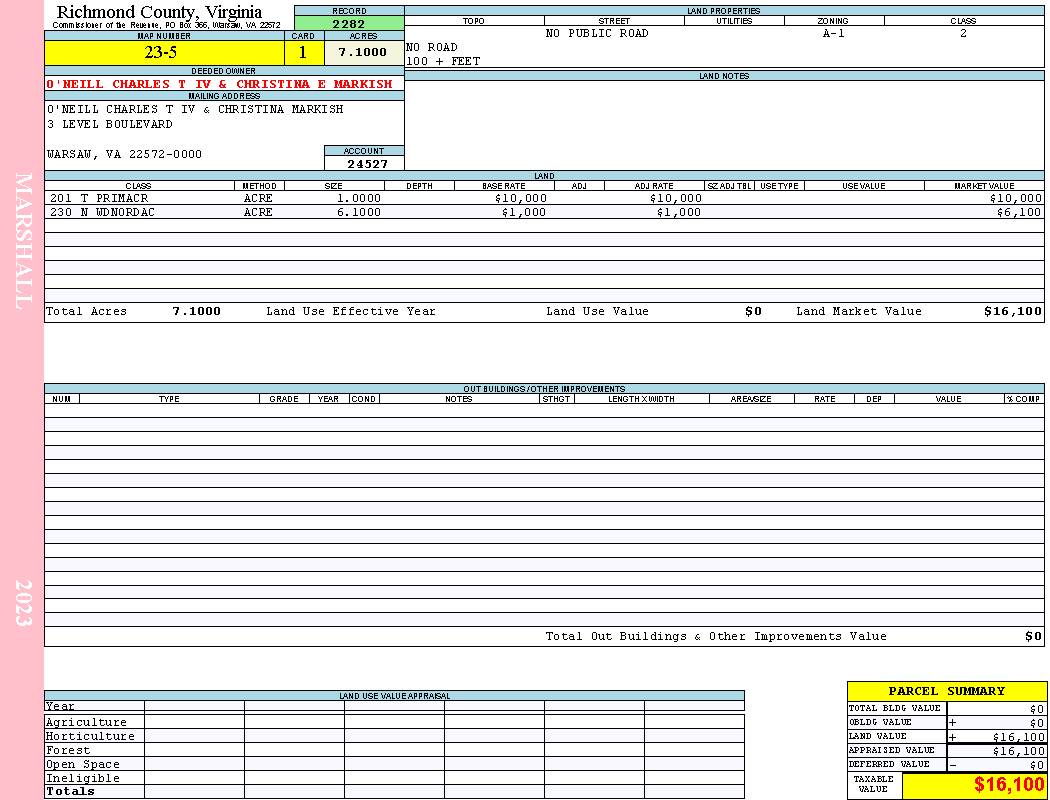Viewport: 1050px width, 800px height.
Task: Click zoning value A-1
Action: pos(834,33)
